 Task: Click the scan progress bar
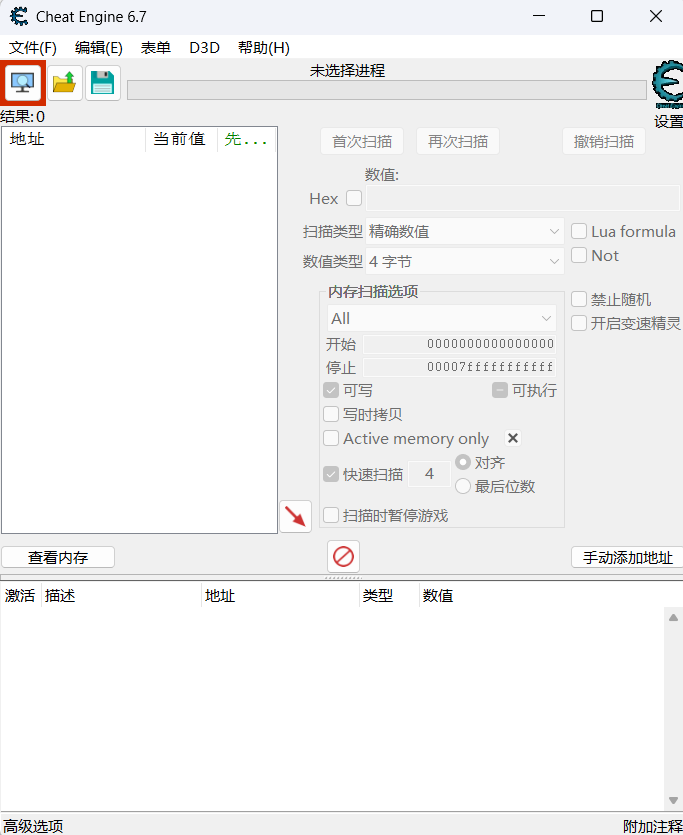click(387, 90)
